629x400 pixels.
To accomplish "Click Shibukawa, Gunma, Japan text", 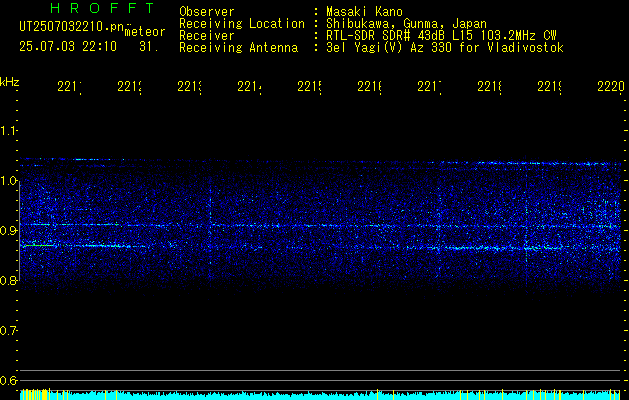I will 406,24.
